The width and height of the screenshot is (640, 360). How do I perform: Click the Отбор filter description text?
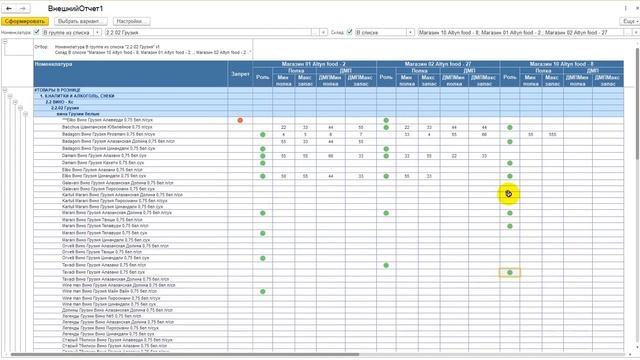[153, 50]
